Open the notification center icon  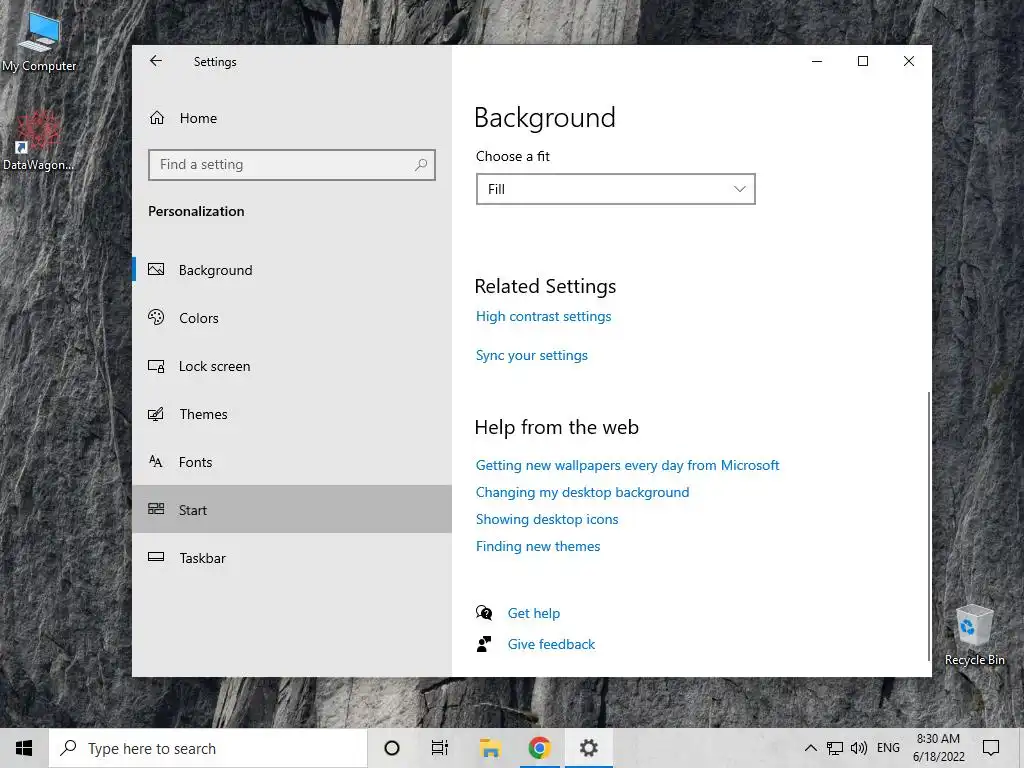tap(991, 748)
